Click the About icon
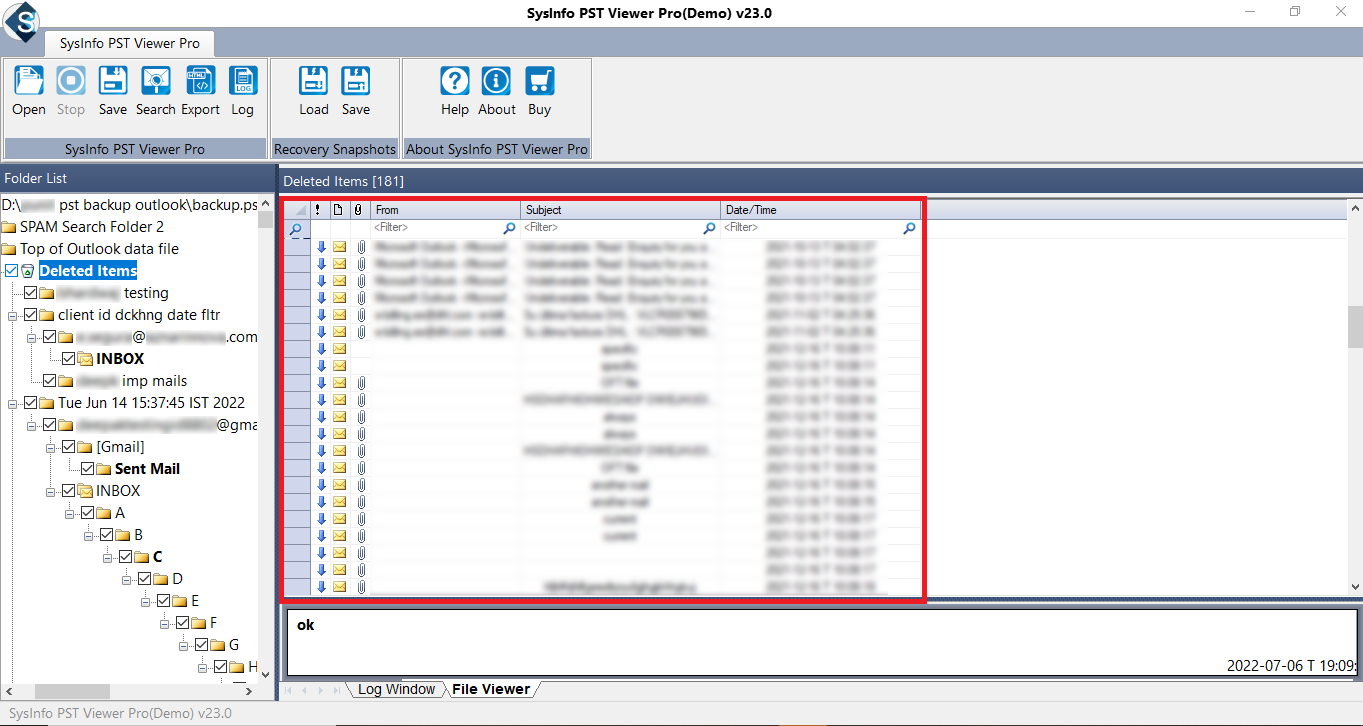This screenshot has height=726, width=1363. [x=497, y=81]
